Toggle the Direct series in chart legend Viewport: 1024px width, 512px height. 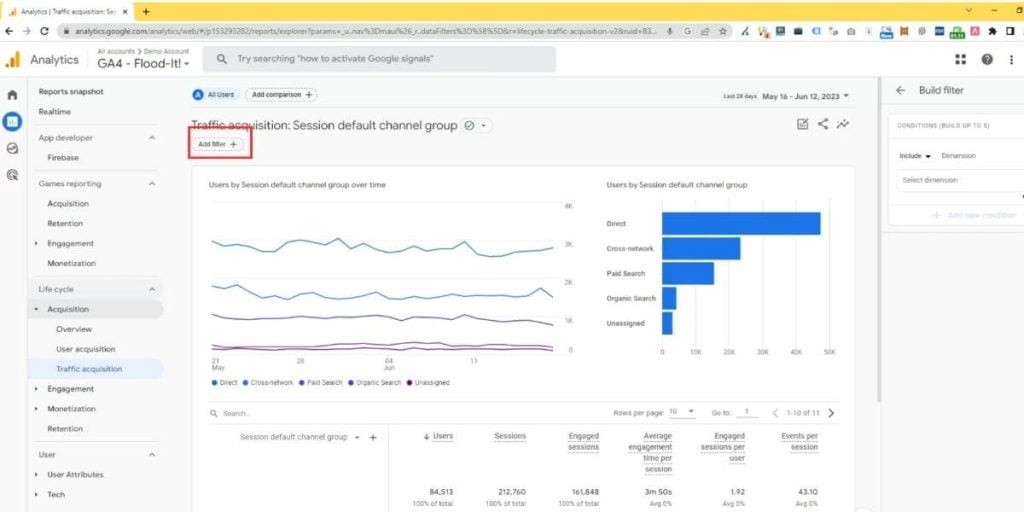224,383
